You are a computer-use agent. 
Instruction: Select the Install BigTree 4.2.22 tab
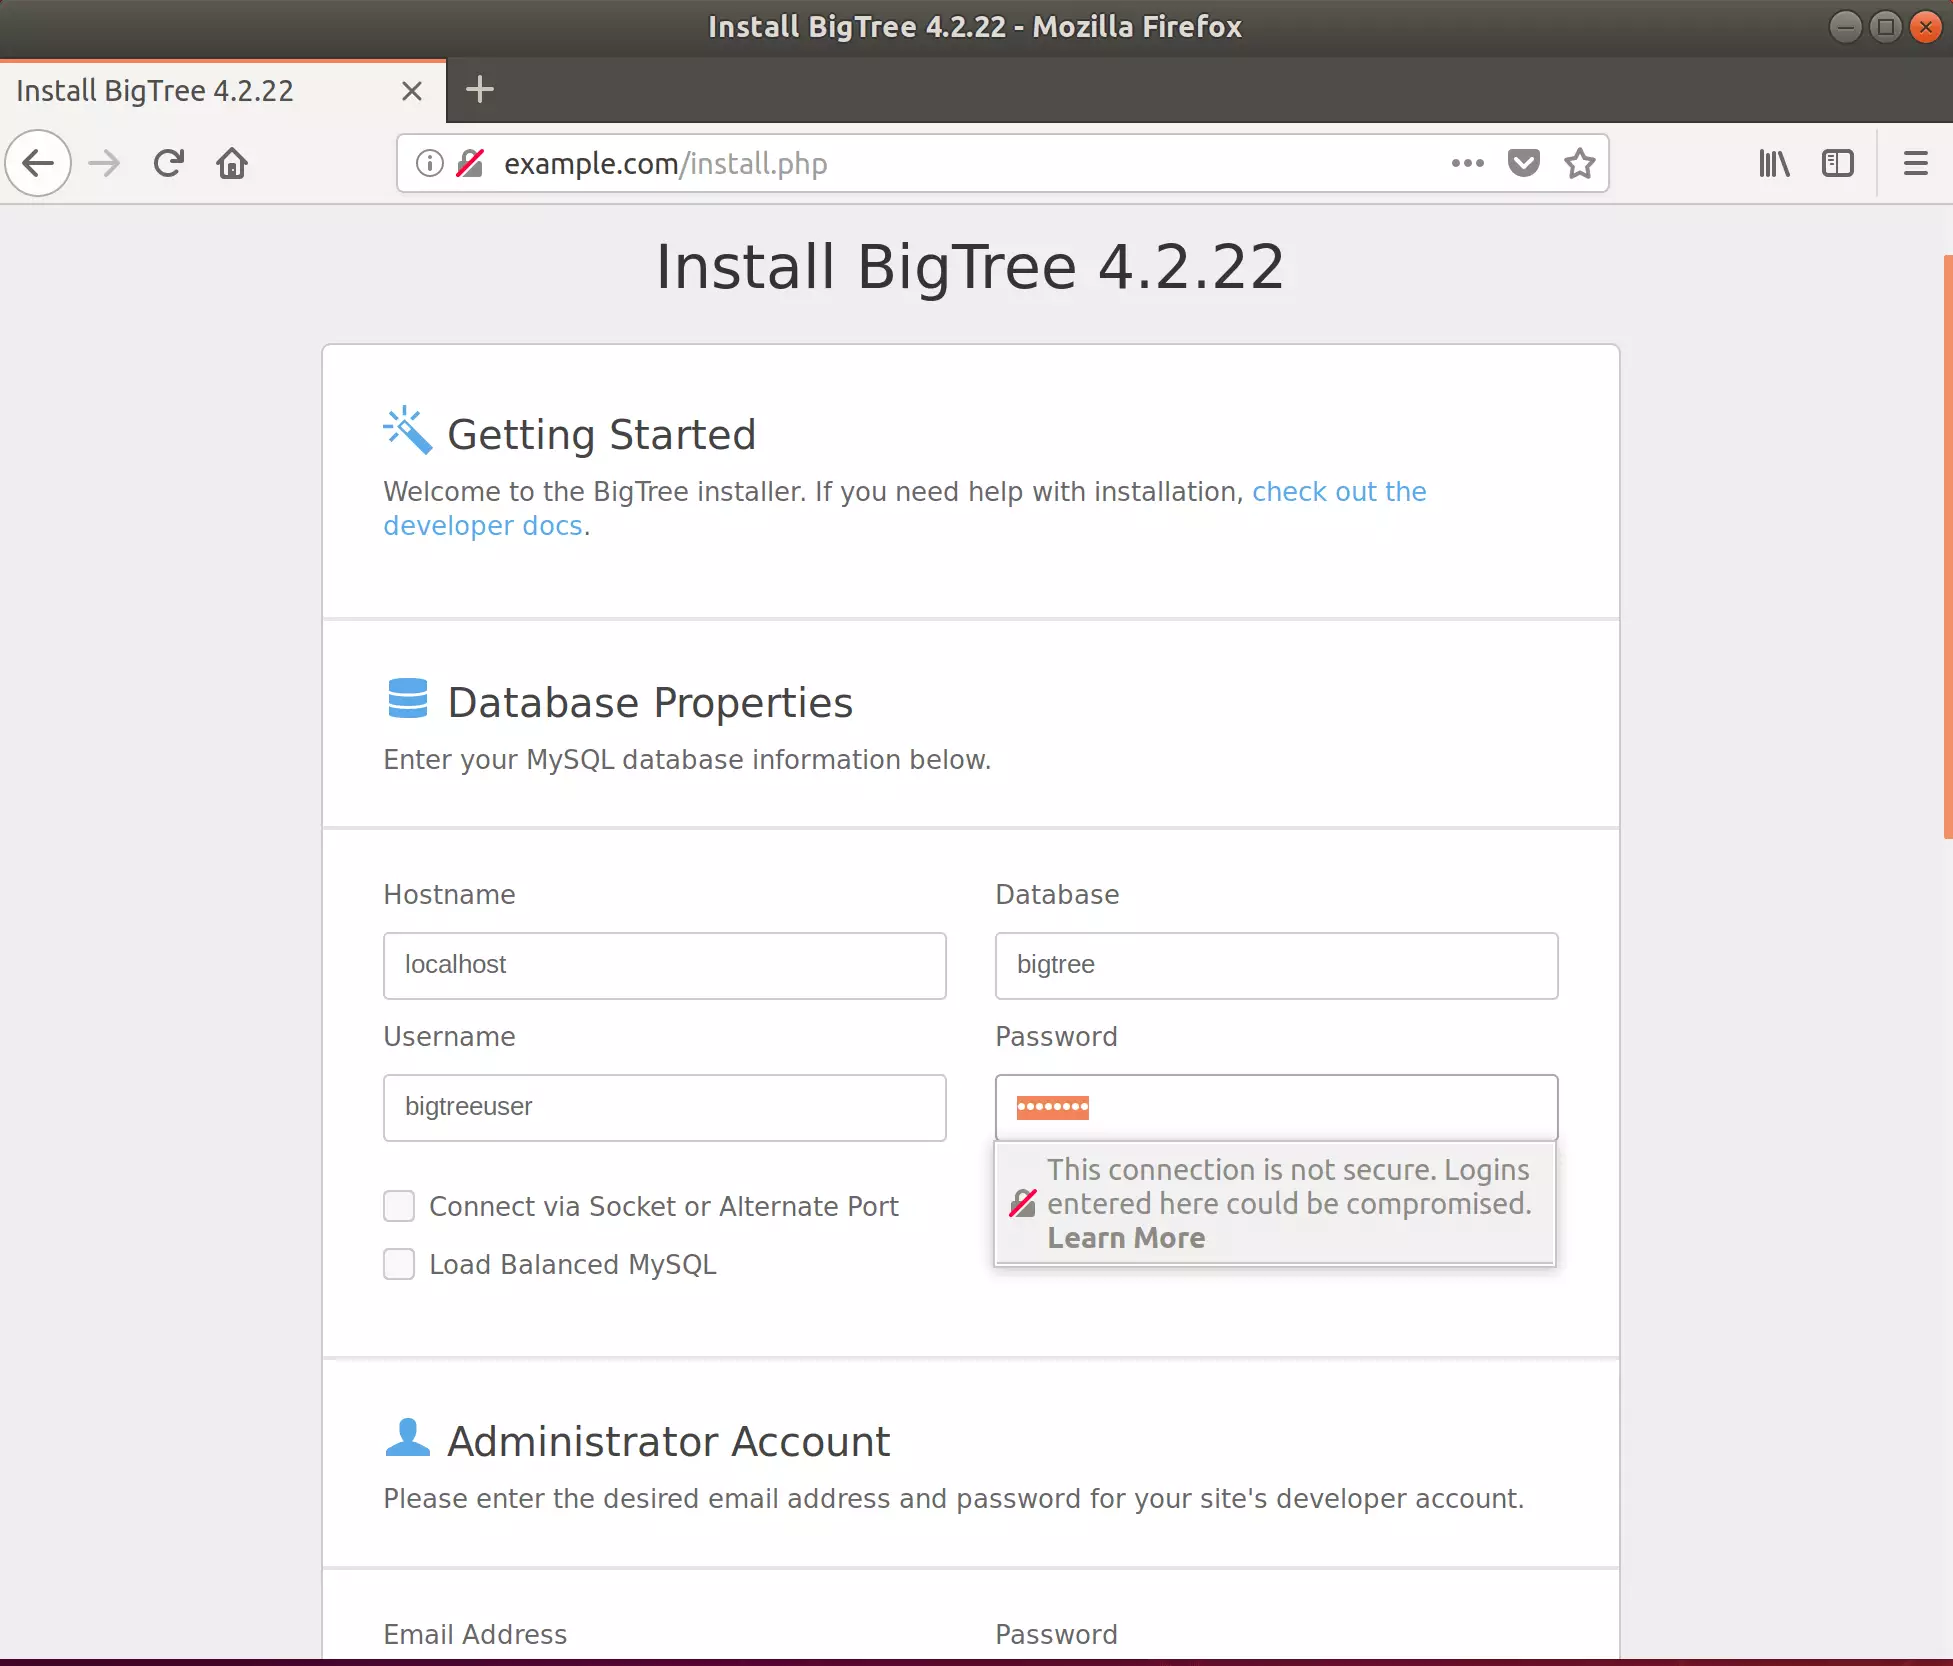coord(223,91)
